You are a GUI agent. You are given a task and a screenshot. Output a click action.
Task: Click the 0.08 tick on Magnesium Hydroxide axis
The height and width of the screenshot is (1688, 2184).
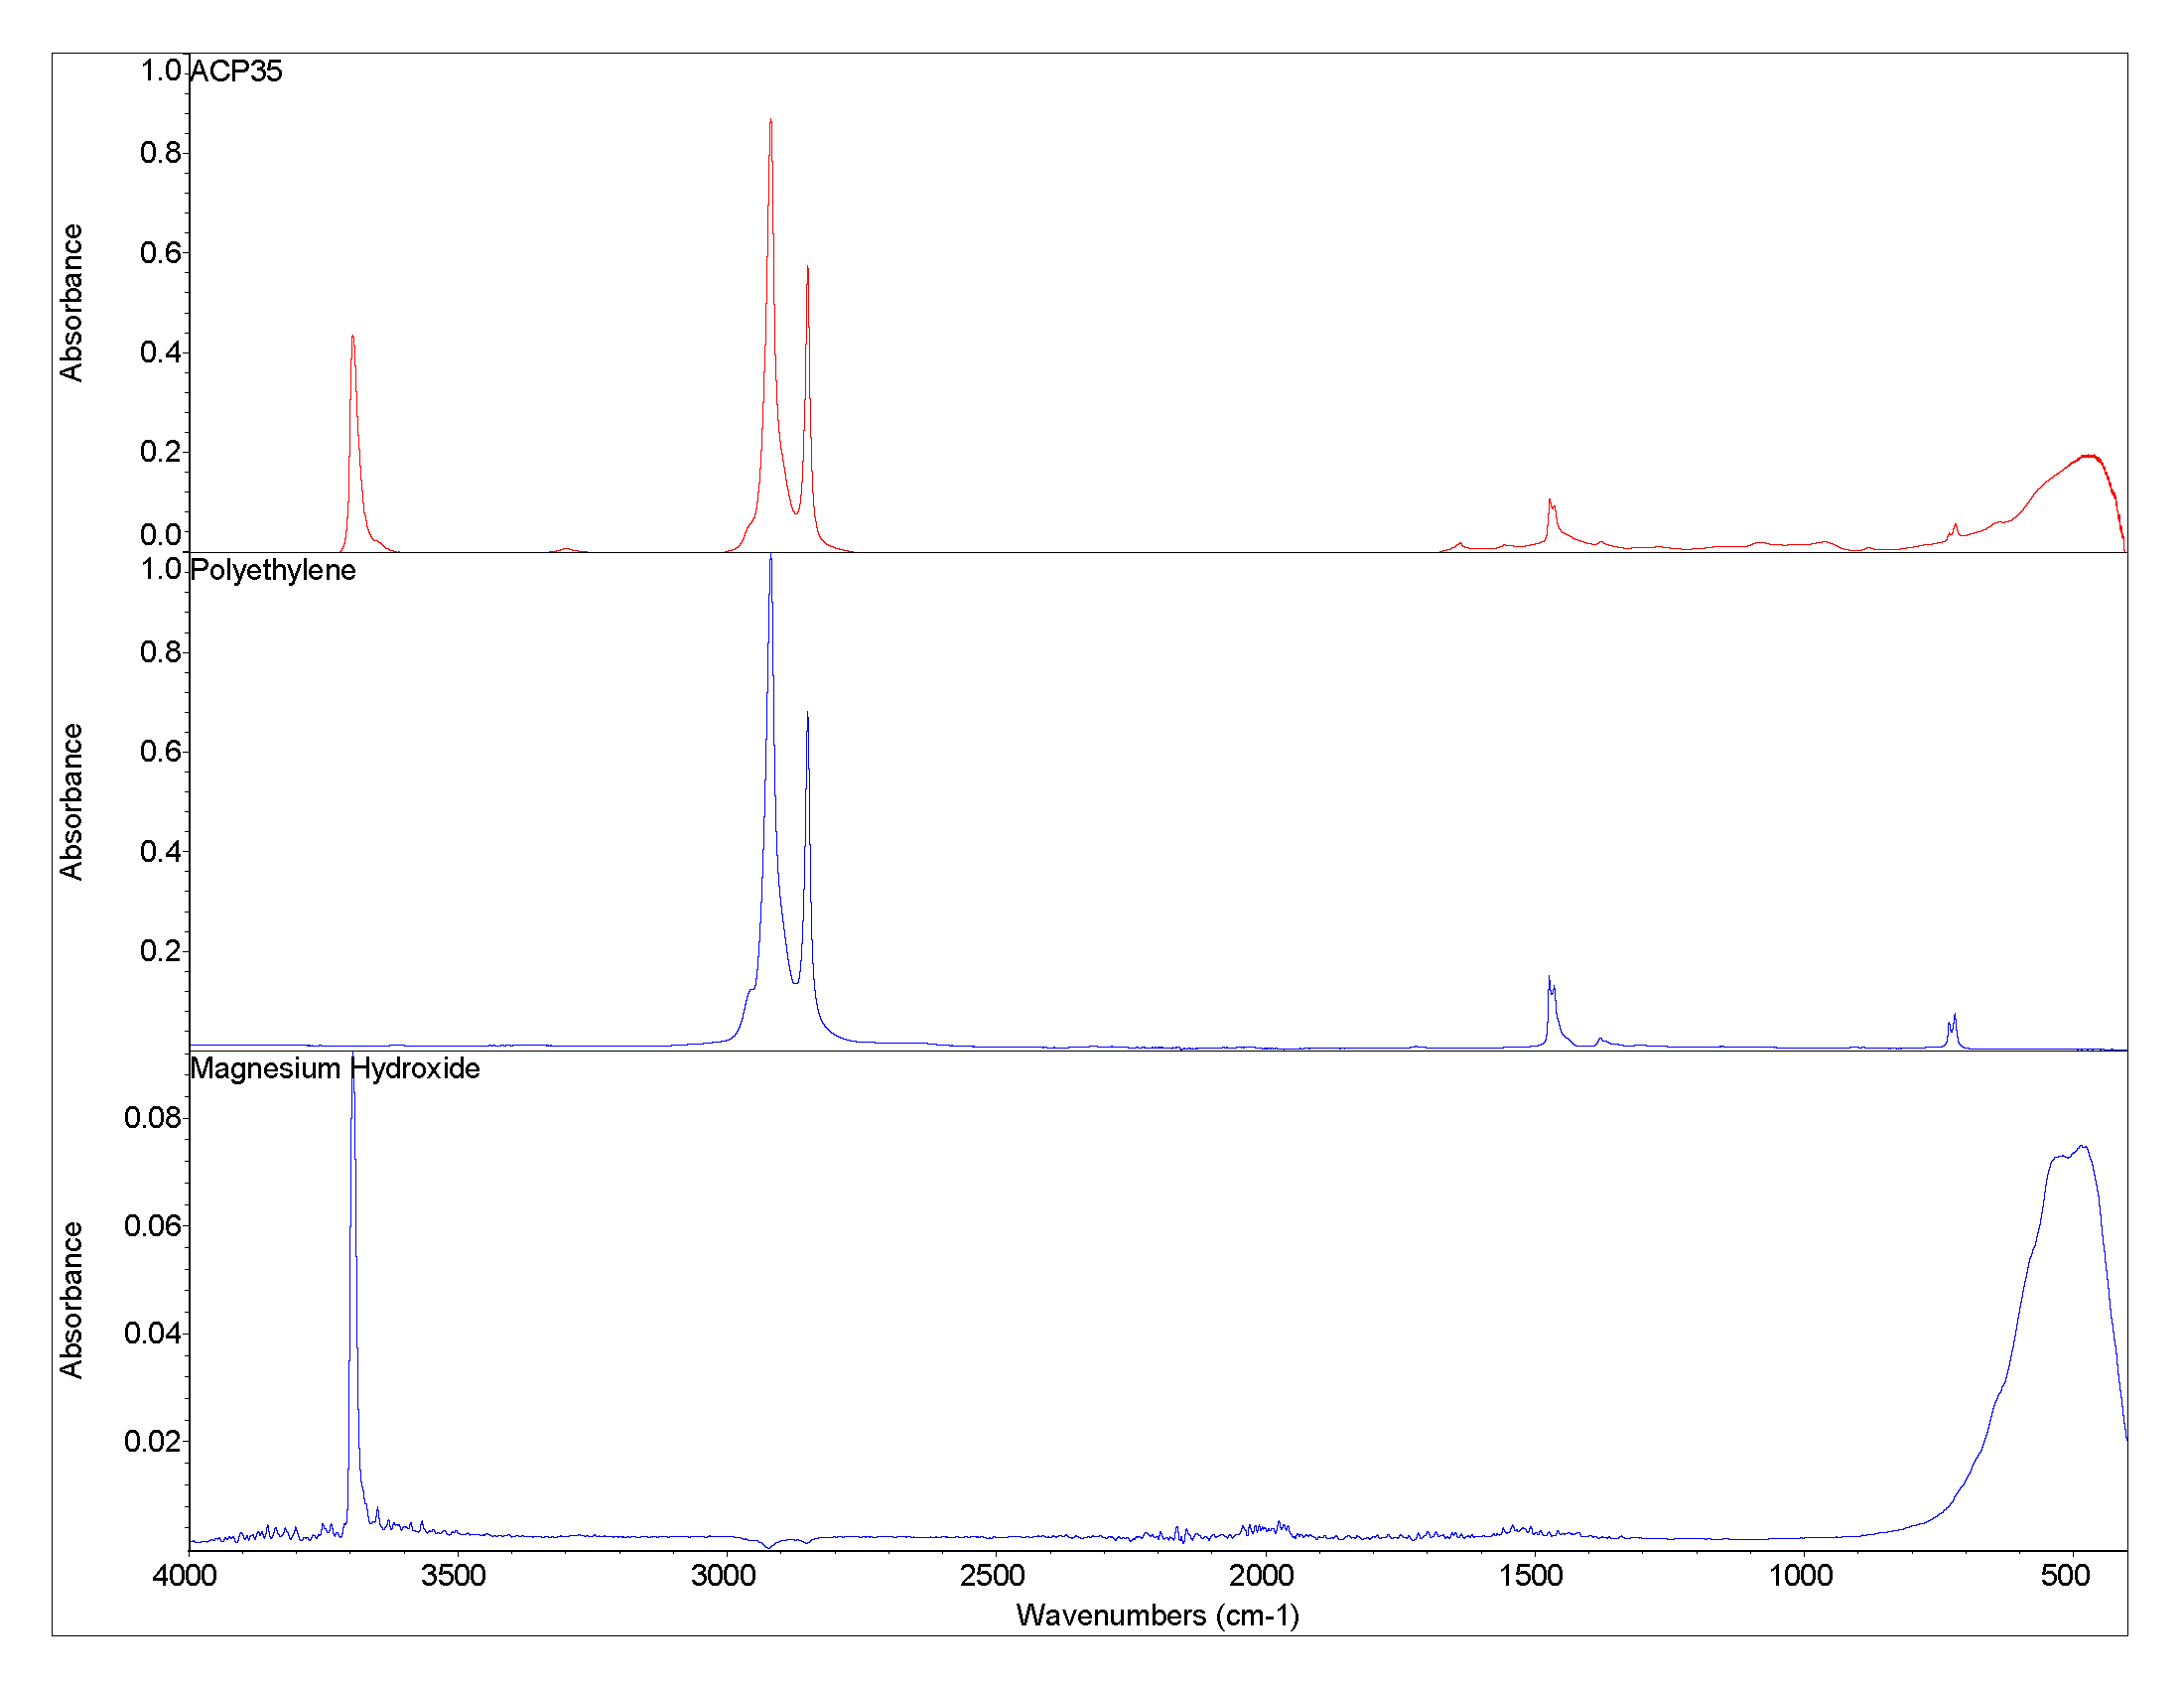click(153, 1118)
